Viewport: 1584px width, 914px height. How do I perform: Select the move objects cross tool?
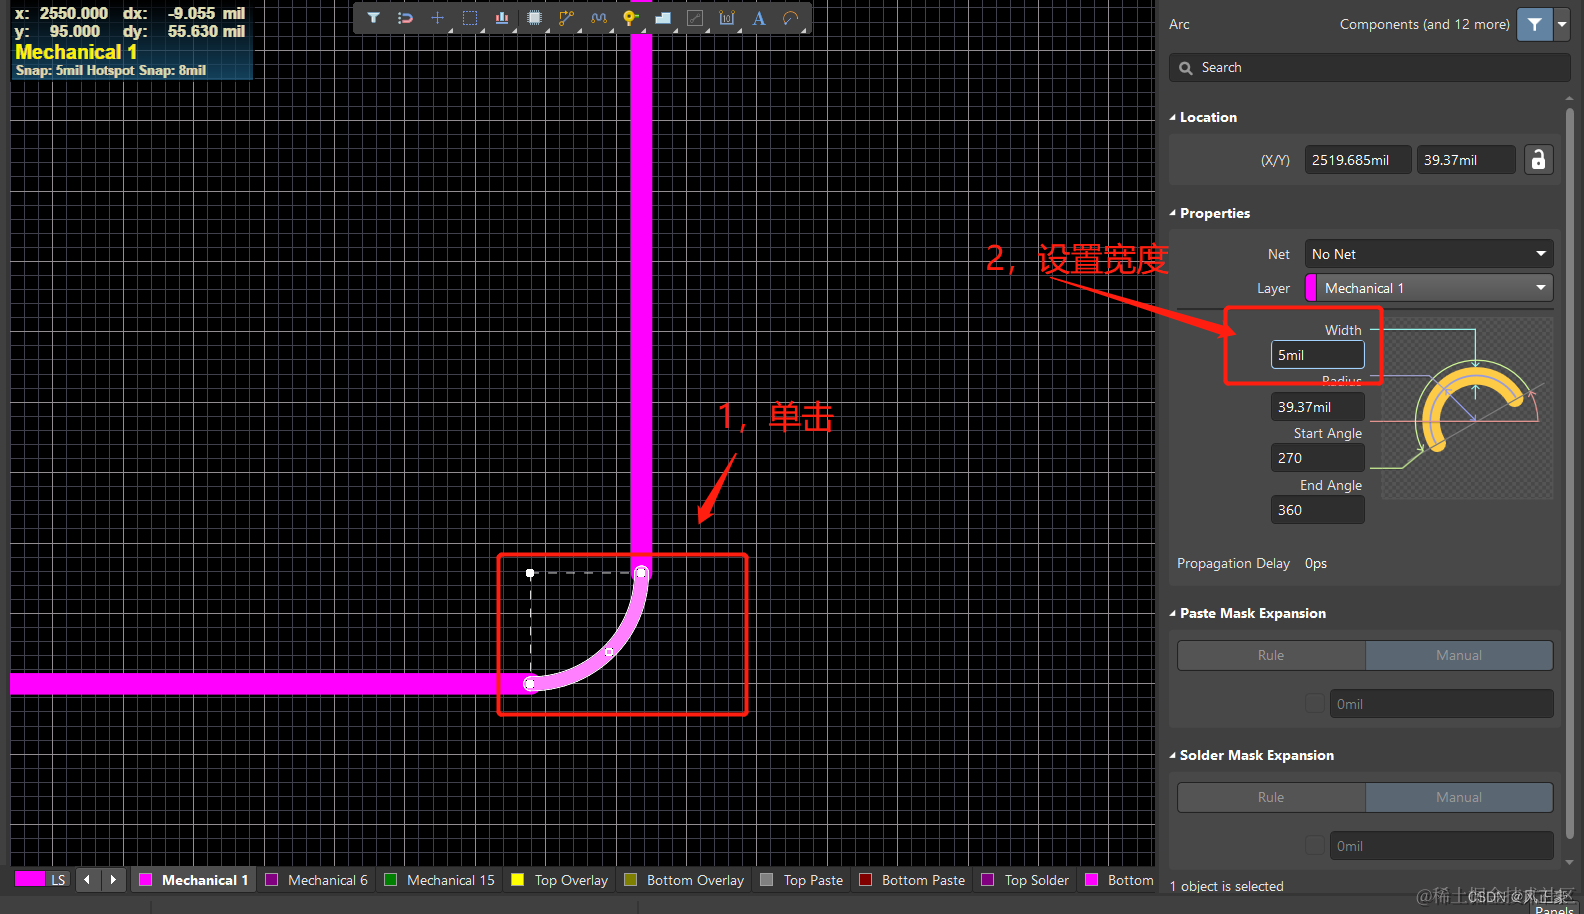pos(437,18)
